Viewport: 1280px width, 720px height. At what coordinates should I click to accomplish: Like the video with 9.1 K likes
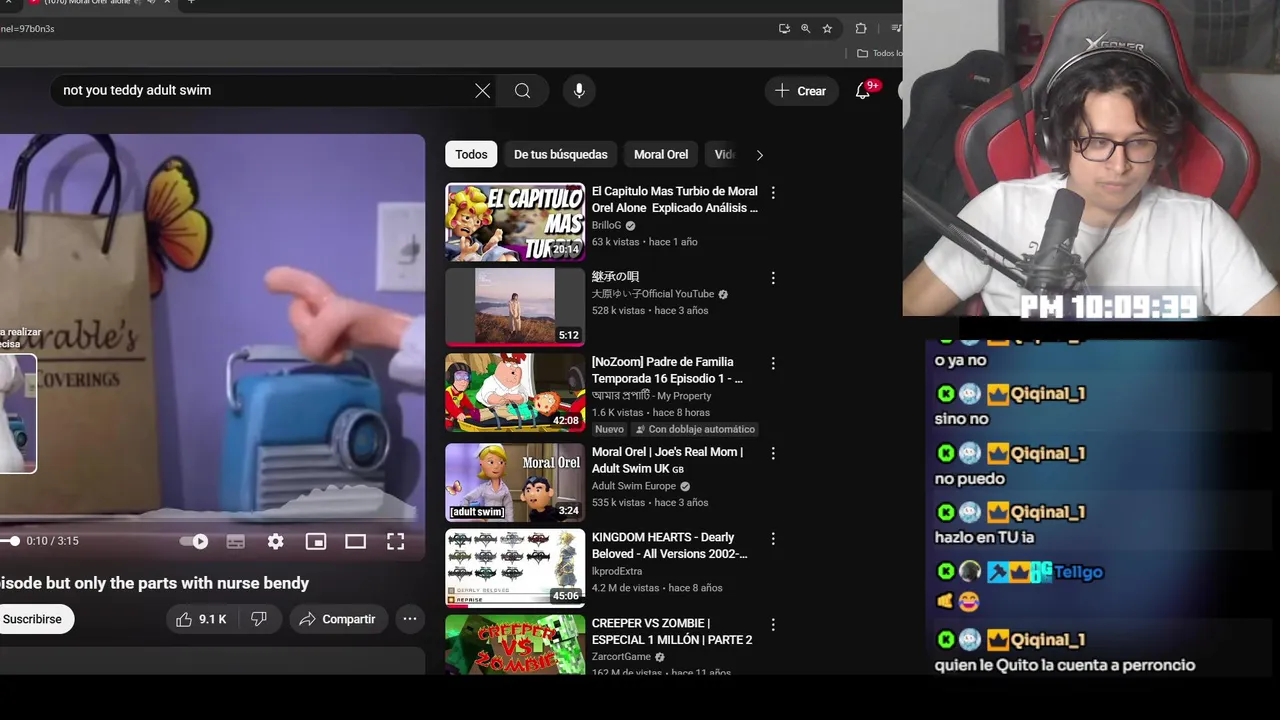click(x=201, y=620)
